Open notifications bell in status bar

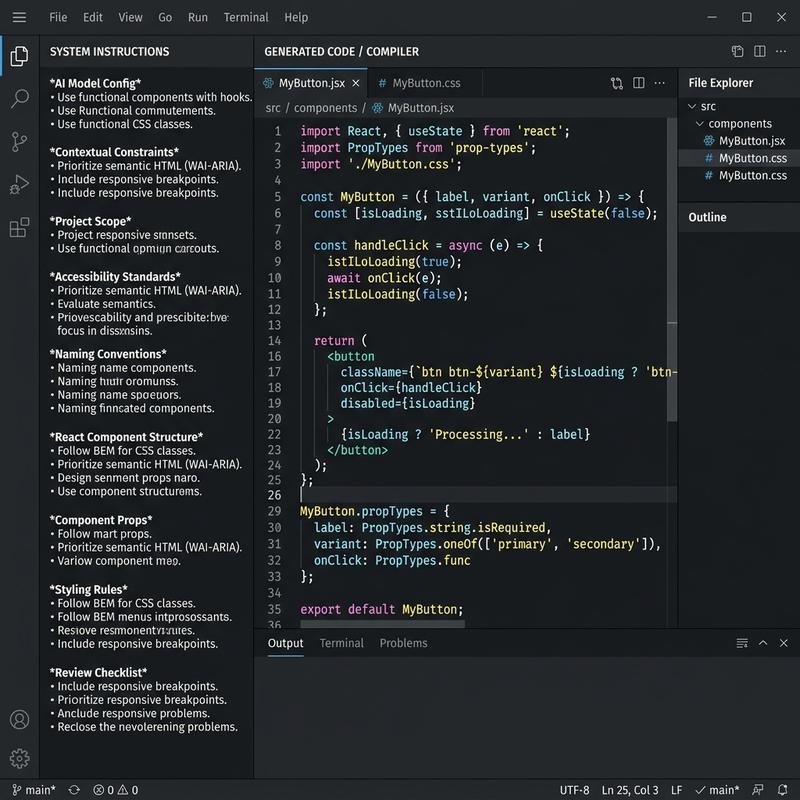(x=782, y=790)
